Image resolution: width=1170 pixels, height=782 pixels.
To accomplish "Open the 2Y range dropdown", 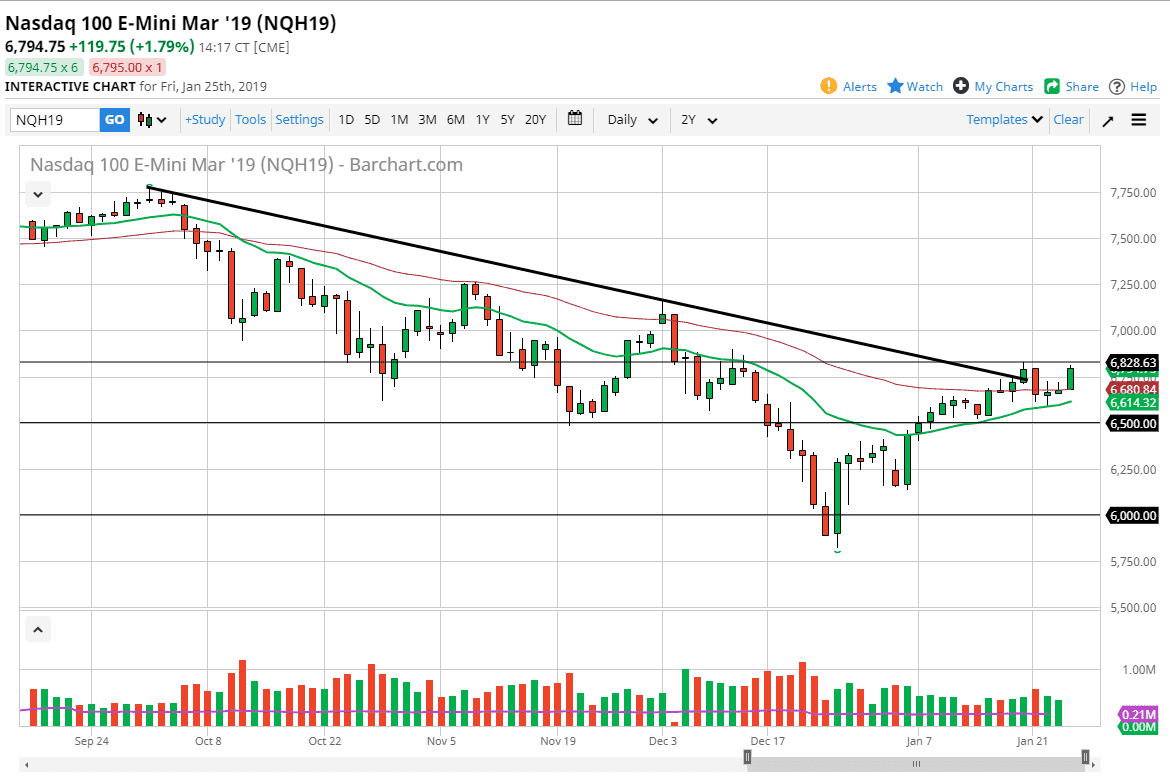I will (697, 119).
